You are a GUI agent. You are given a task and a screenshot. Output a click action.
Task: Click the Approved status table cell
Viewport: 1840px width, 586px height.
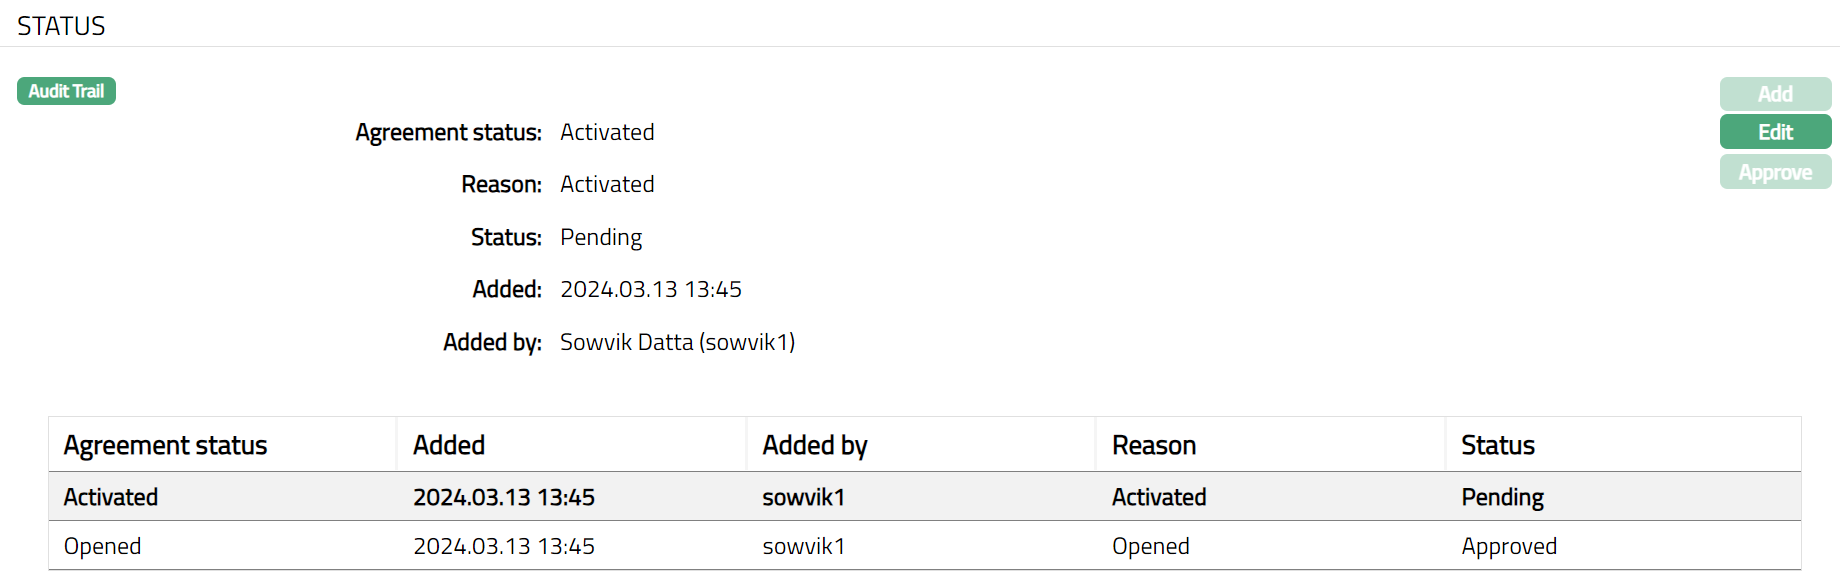pos(1509,546)
